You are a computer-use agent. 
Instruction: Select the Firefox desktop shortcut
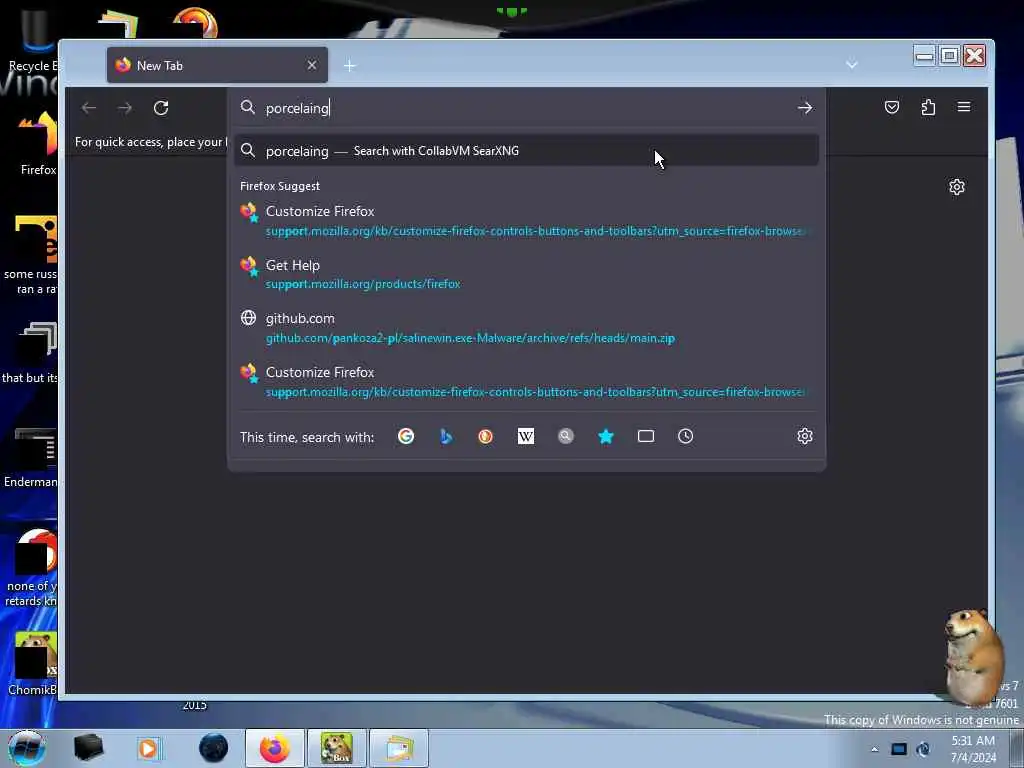(x=37, y=144)
